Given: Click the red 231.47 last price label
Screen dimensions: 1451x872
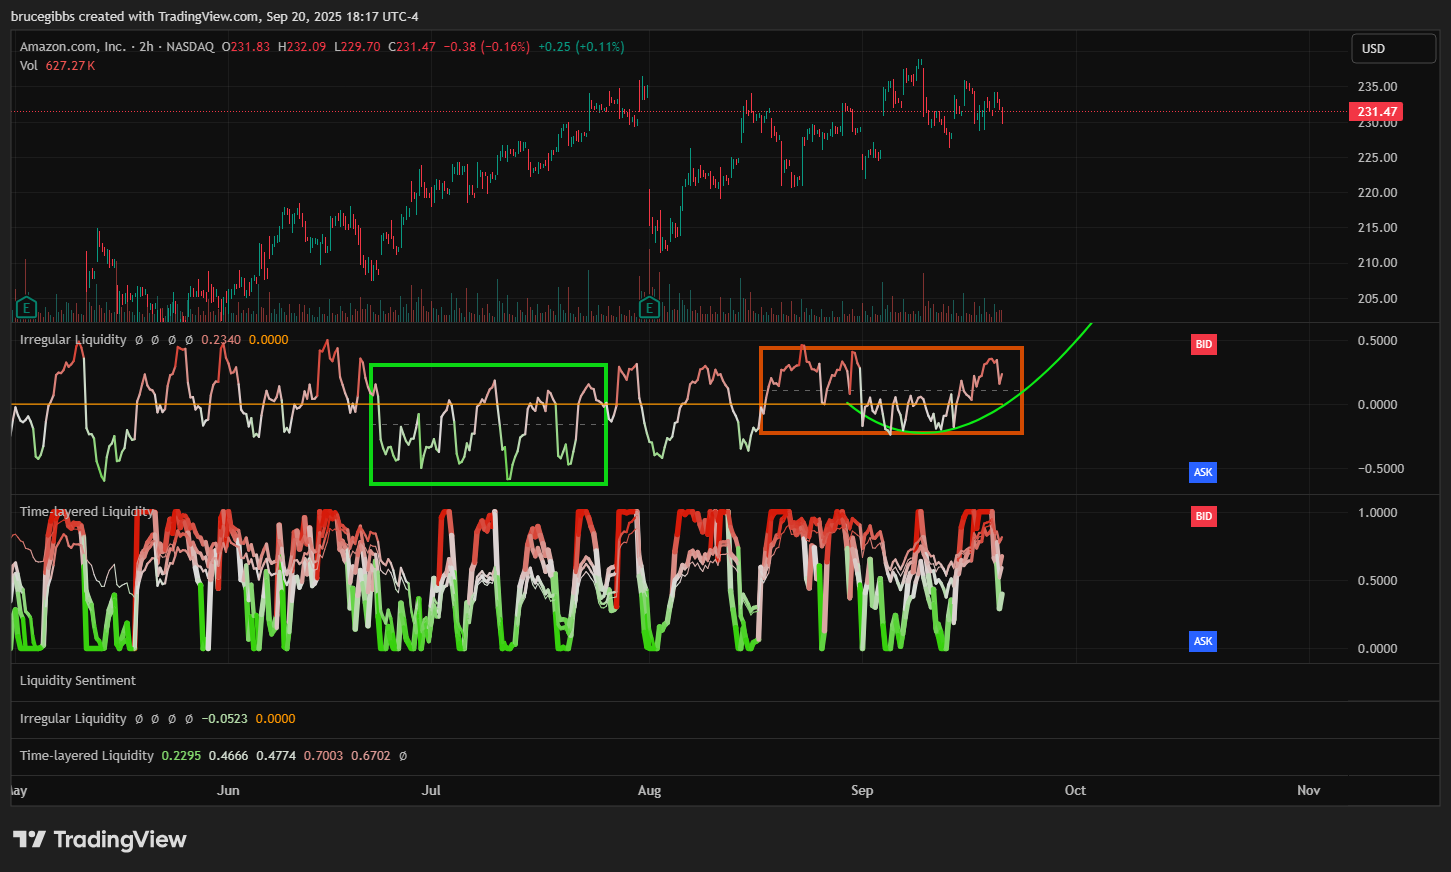Looking at the screenshot, I should coord(1377,111).
